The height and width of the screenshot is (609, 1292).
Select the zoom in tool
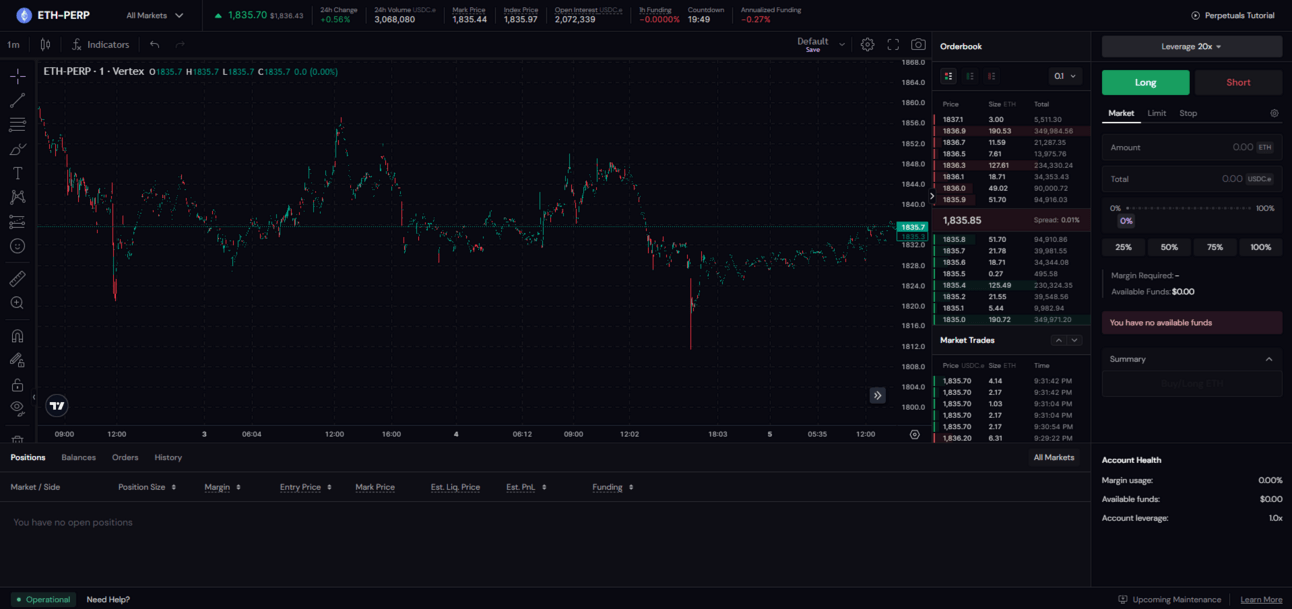click(17, 303)
